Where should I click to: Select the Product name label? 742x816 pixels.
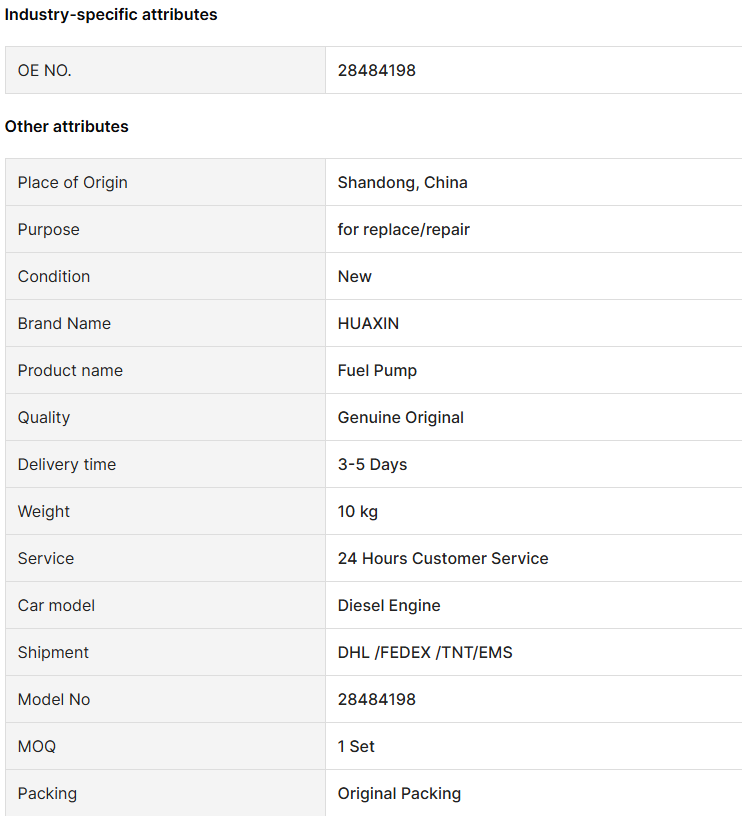click(x=70, y=371)
